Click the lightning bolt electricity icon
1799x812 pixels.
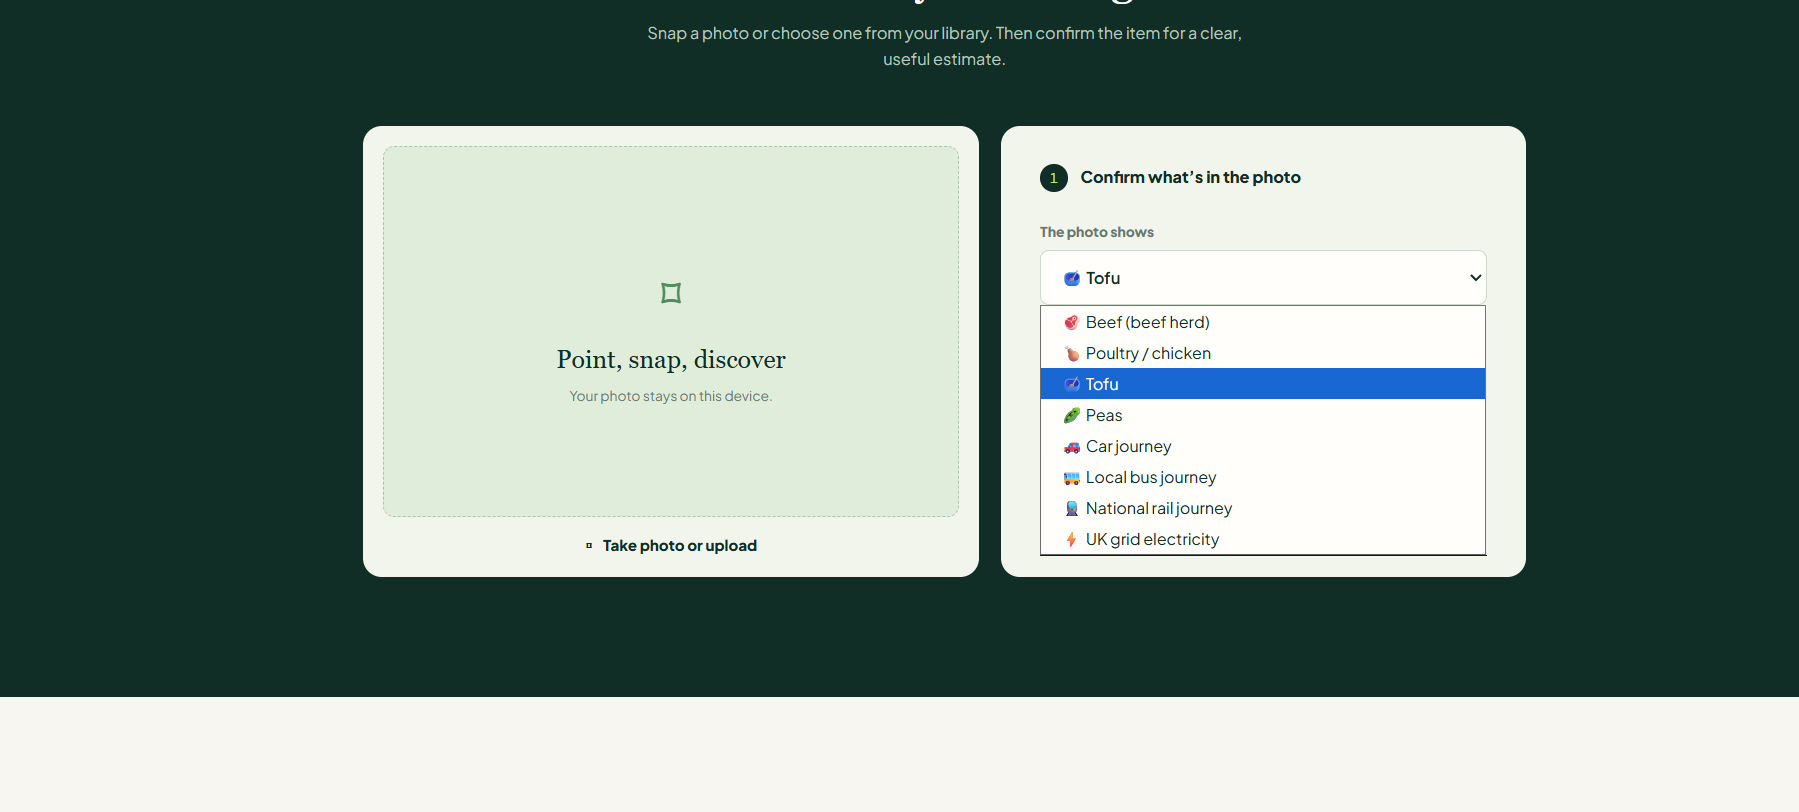[1071, 540]
